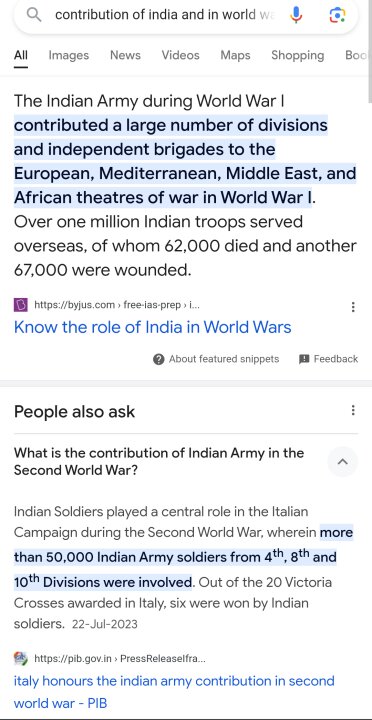Screen dimensions: 372x720
Task: Start voice search with microphone icon
Action: click(x=296, y=15)
